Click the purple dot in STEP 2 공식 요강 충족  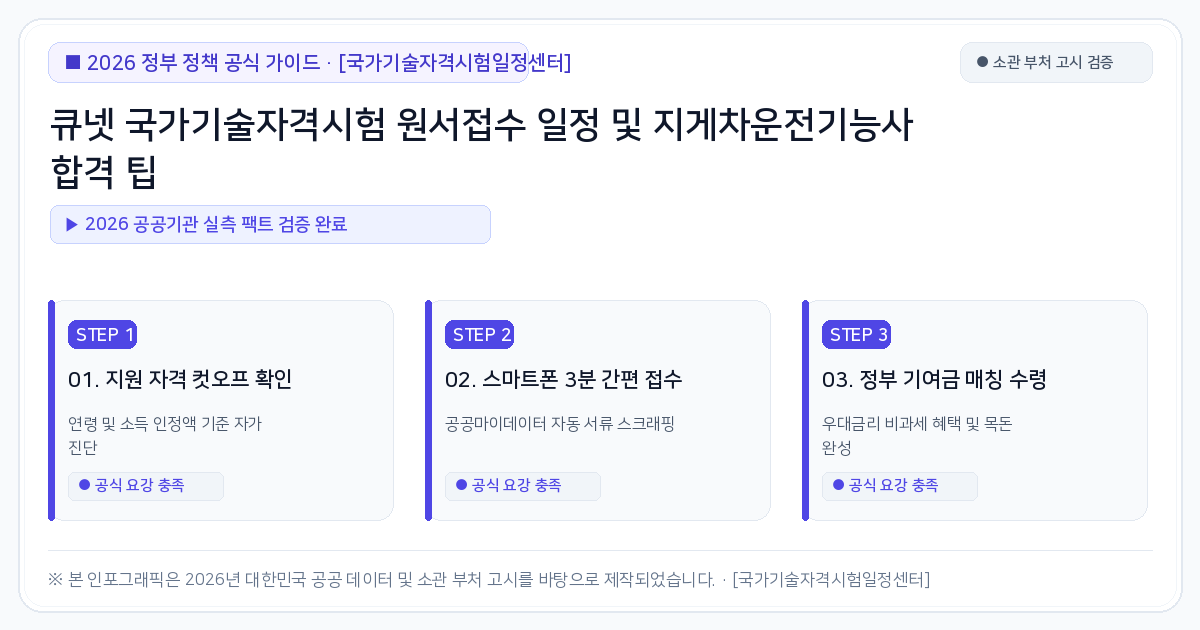click(462, 485)
